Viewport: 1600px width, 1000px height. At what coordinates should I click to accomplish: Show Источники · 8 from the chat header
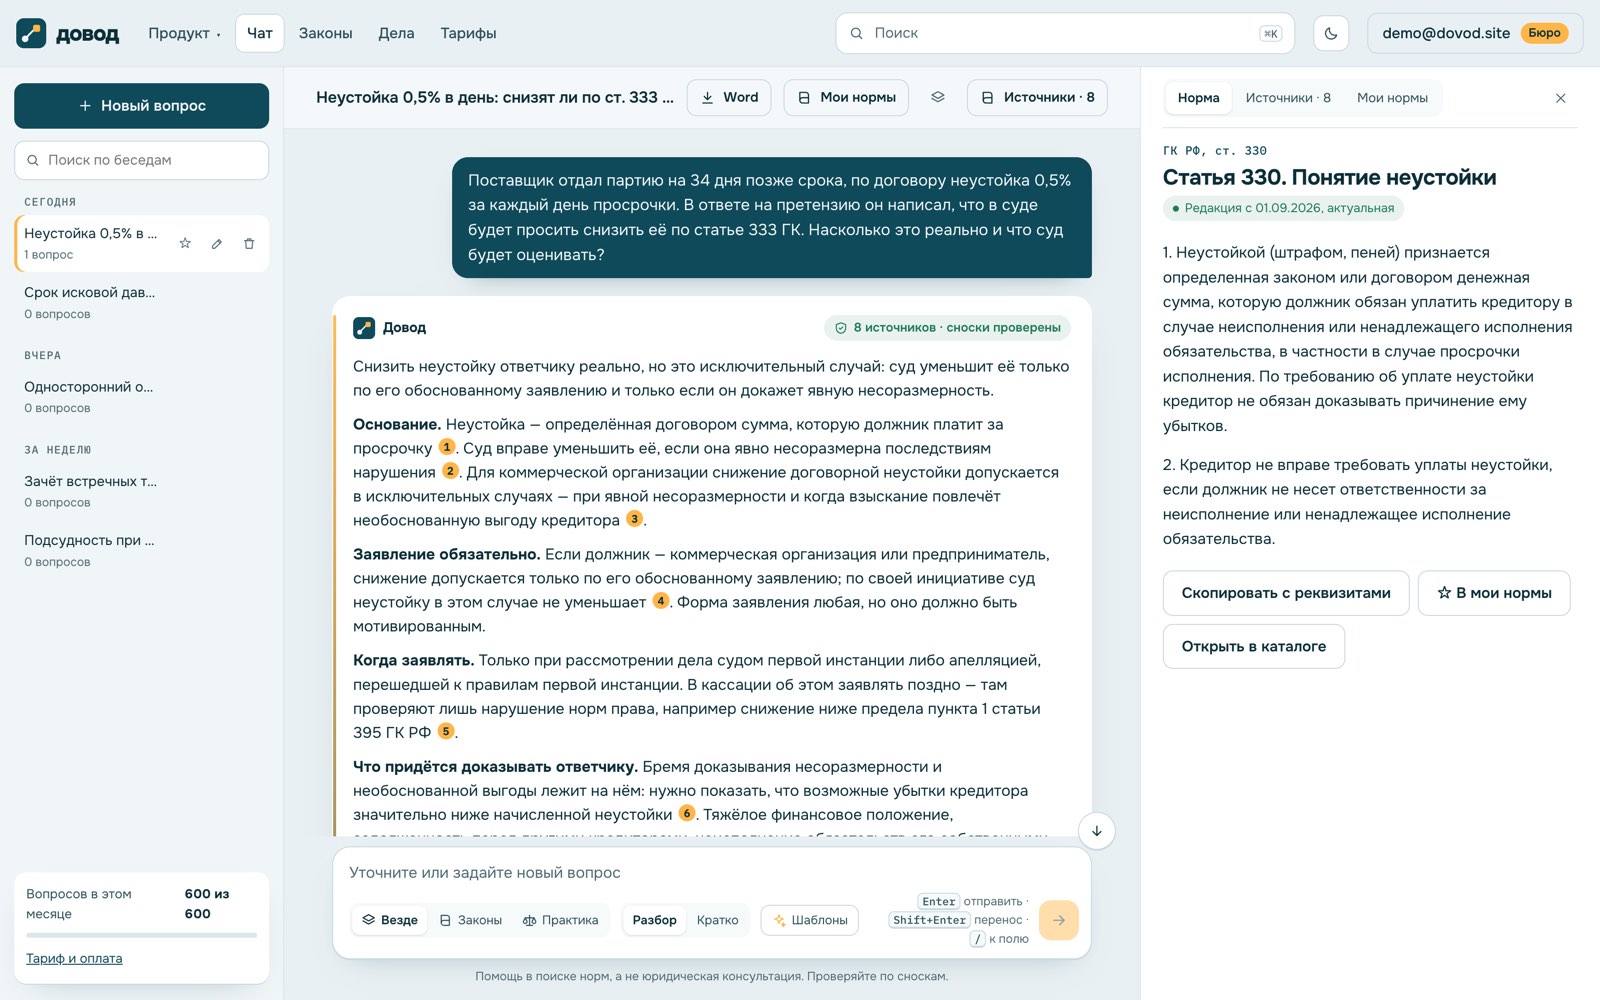click(1038, 97)
